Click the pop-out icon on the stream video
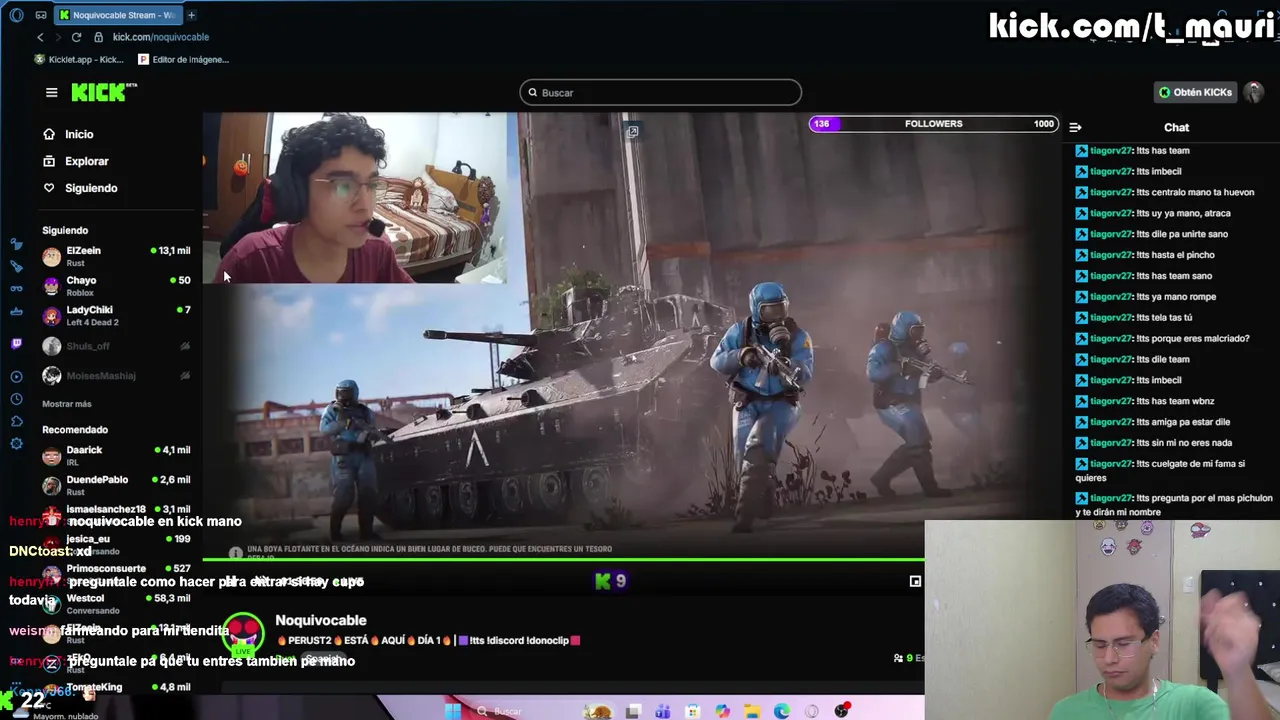Viewport: 1280px width, 720px height. coord(632,131)
